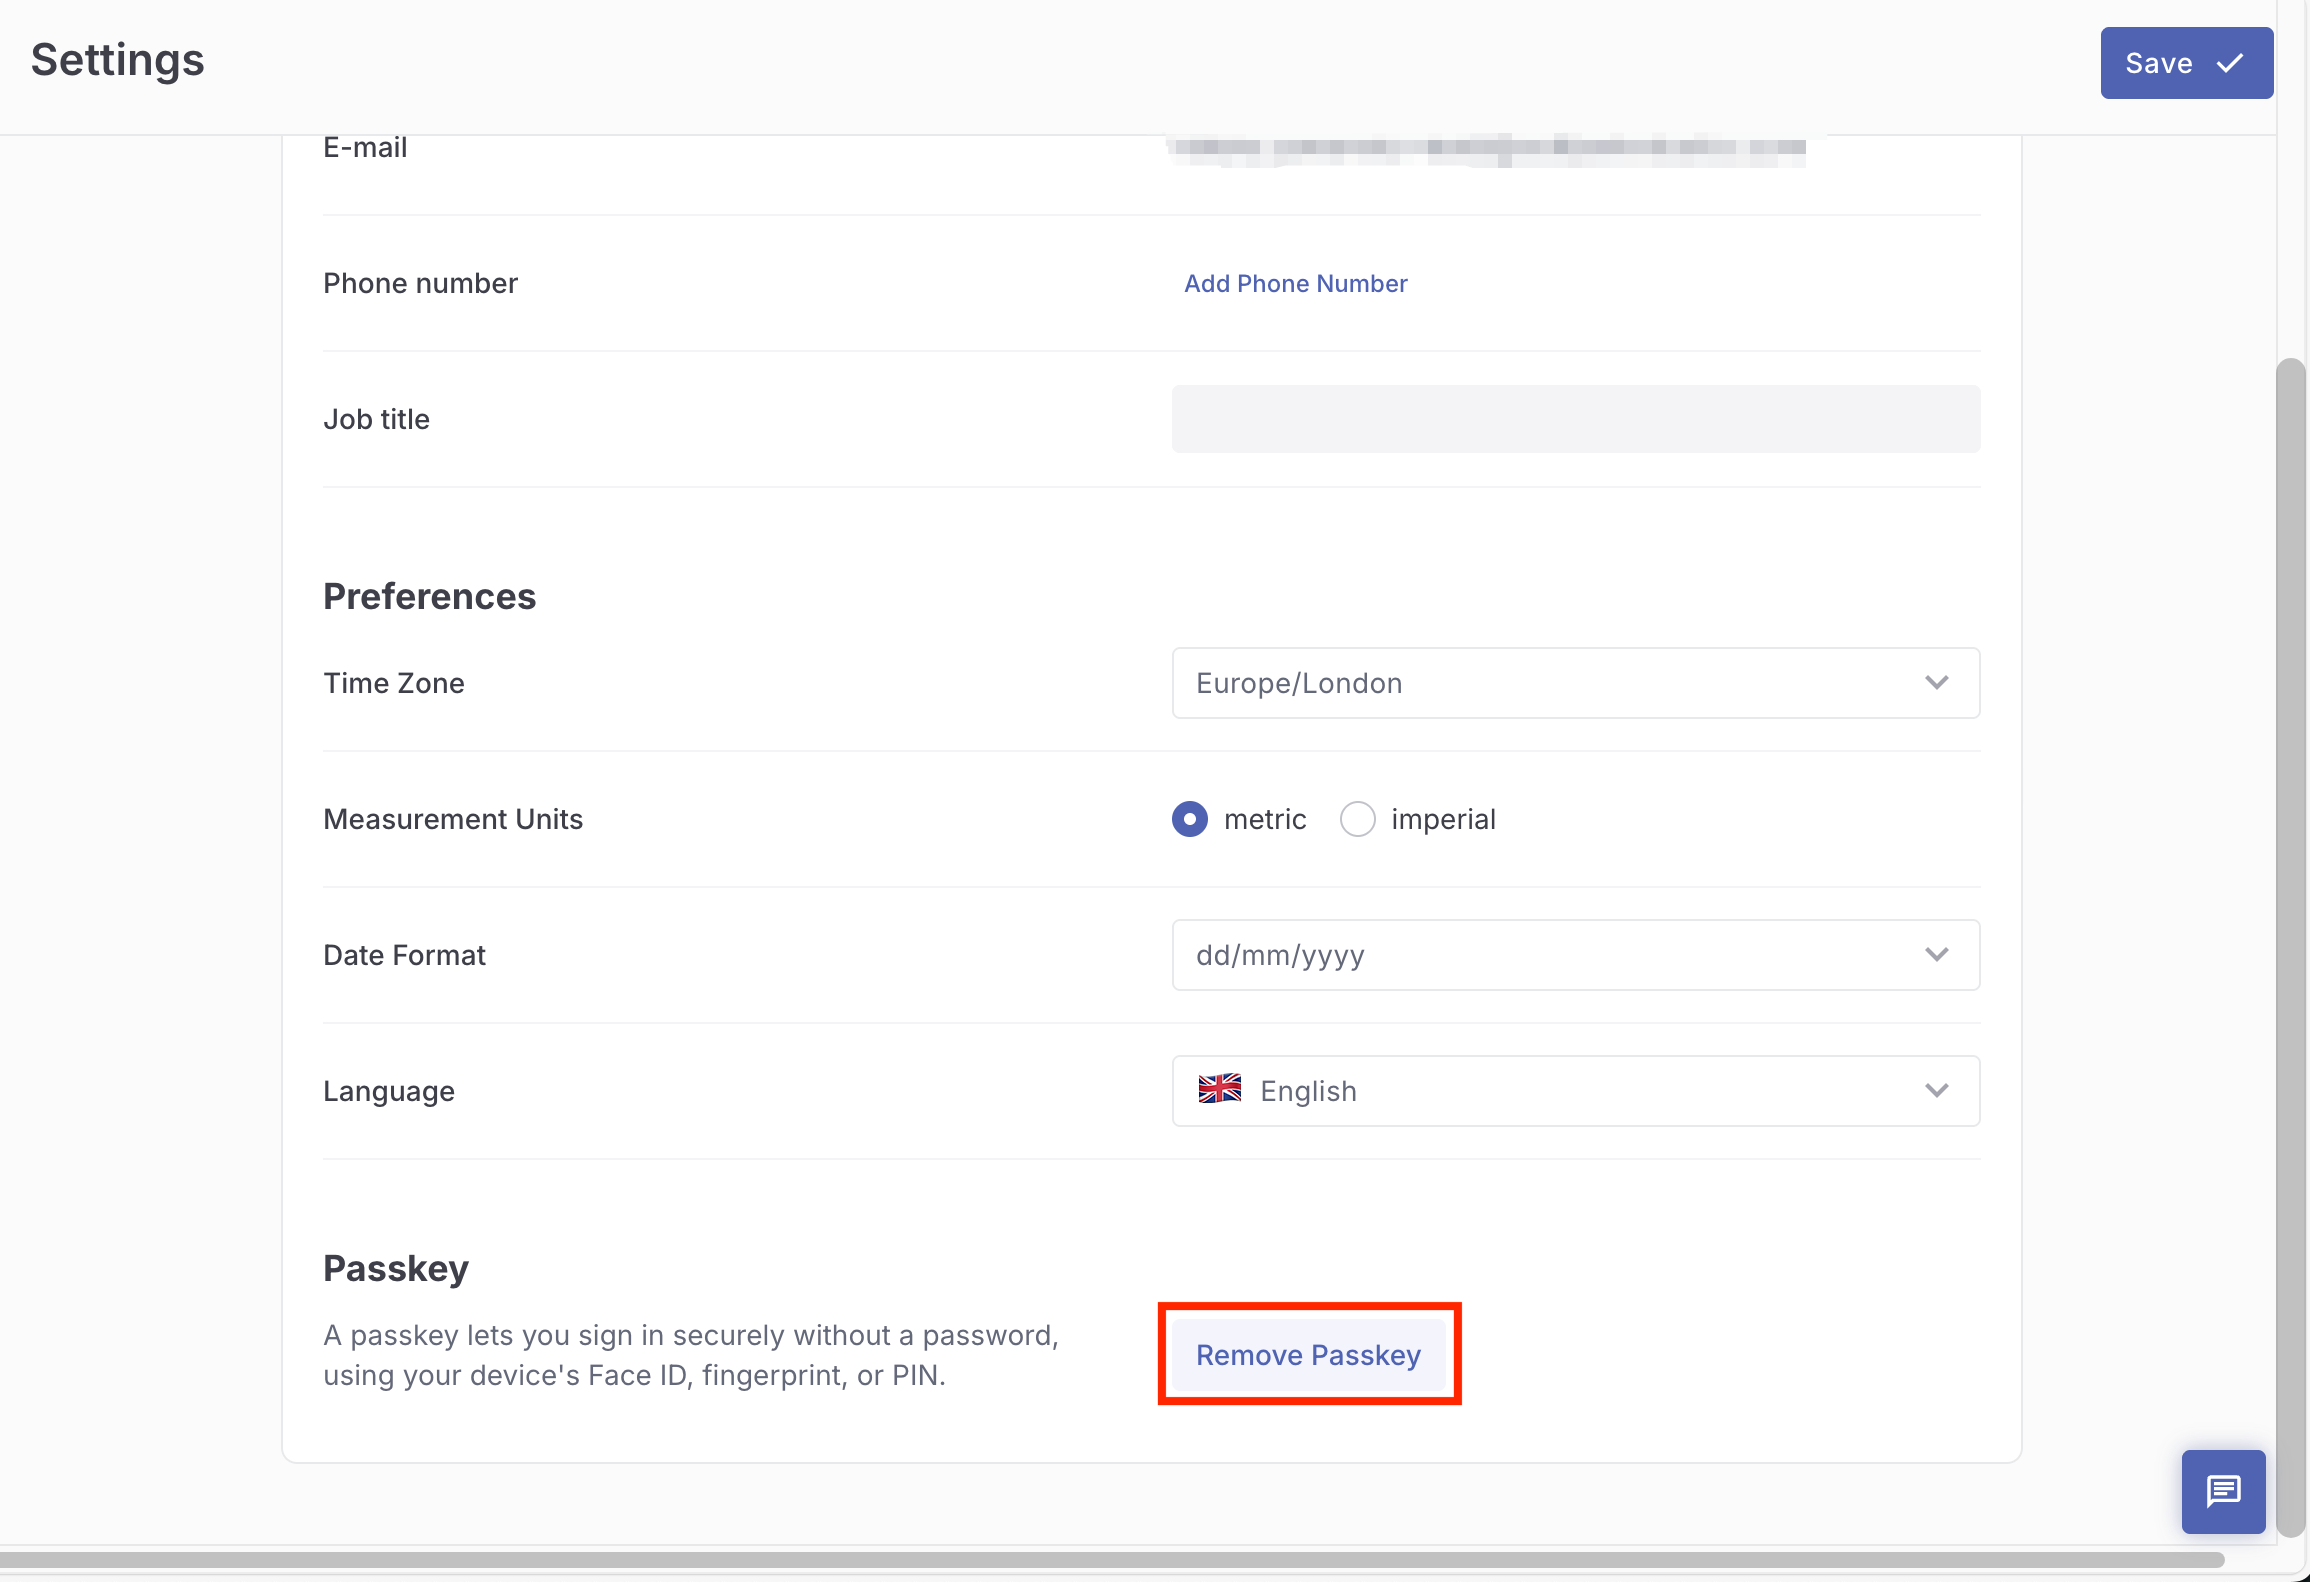Click the Add Phone Number link
This screenshot has width=2310, height=1582.
(x=1295, y=284)
